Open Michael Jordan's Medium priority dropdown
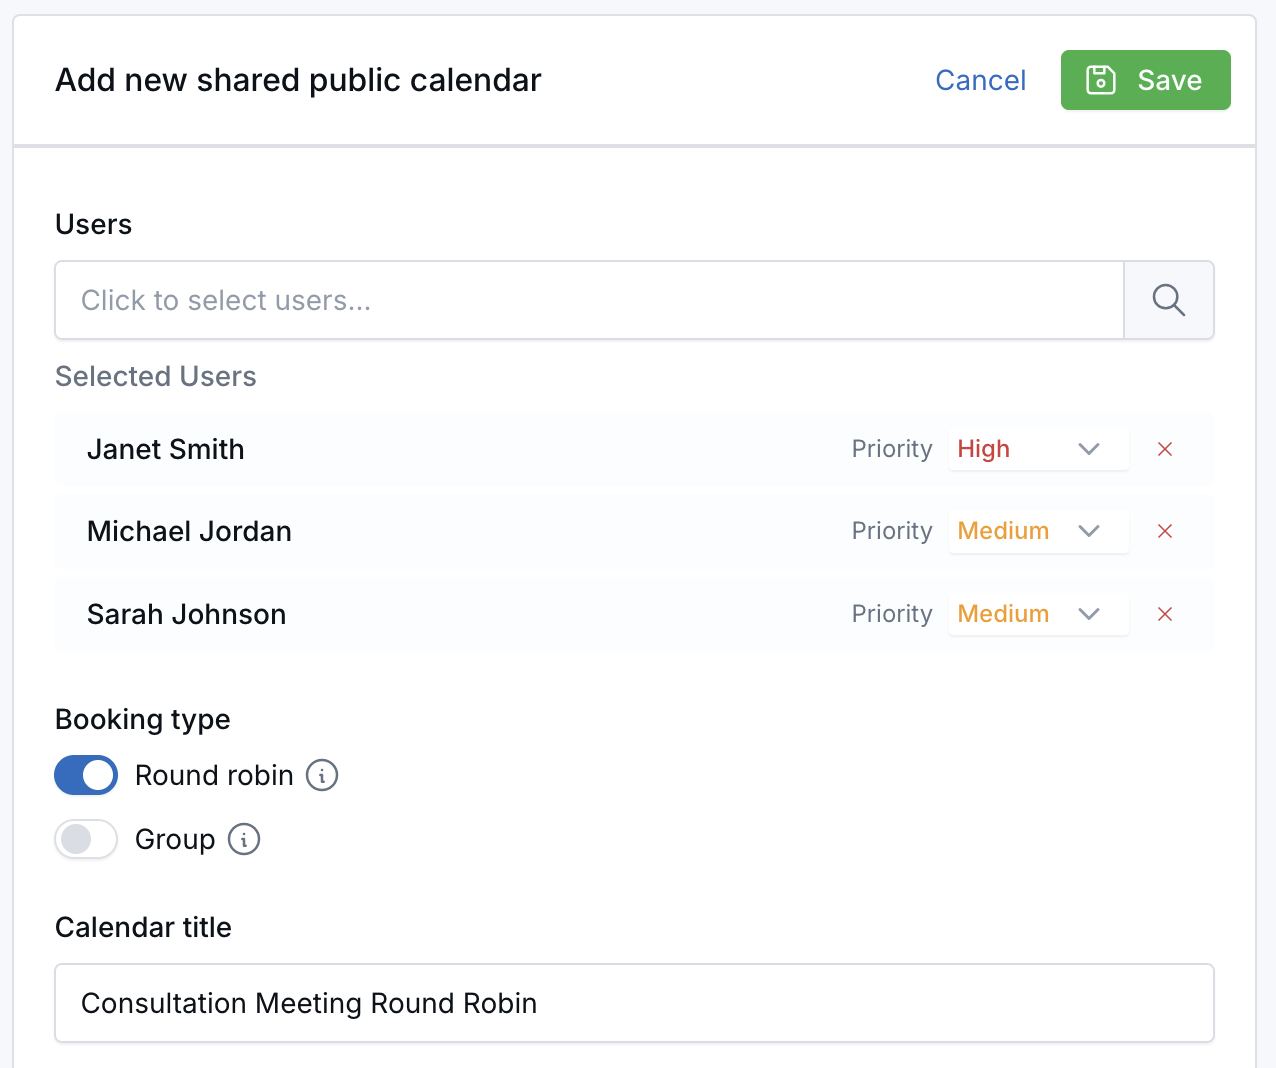This screenshot has height=1068, width=1276. [1088, 531]
